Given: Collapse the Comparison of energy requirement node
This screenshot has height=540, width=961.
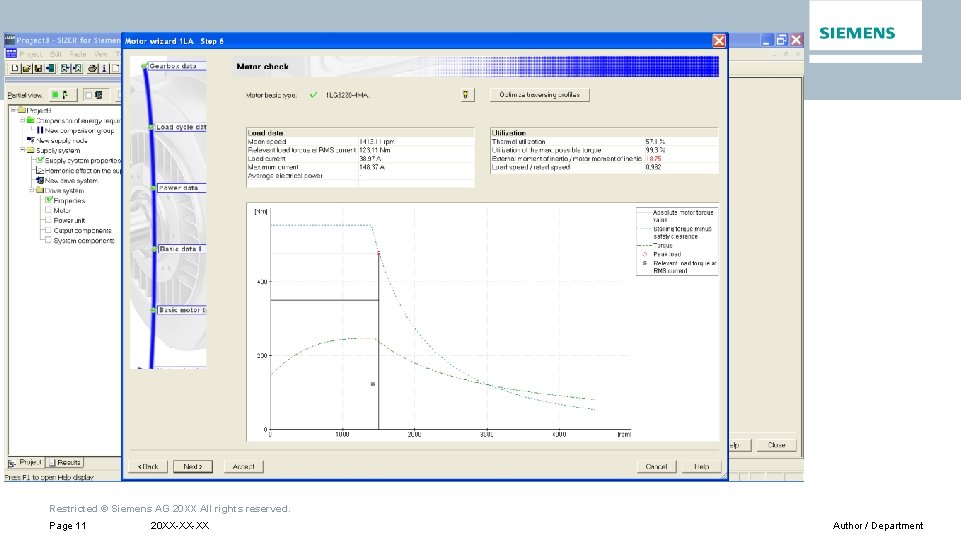Looking at the screenshot, I should (x=22, y=120).
